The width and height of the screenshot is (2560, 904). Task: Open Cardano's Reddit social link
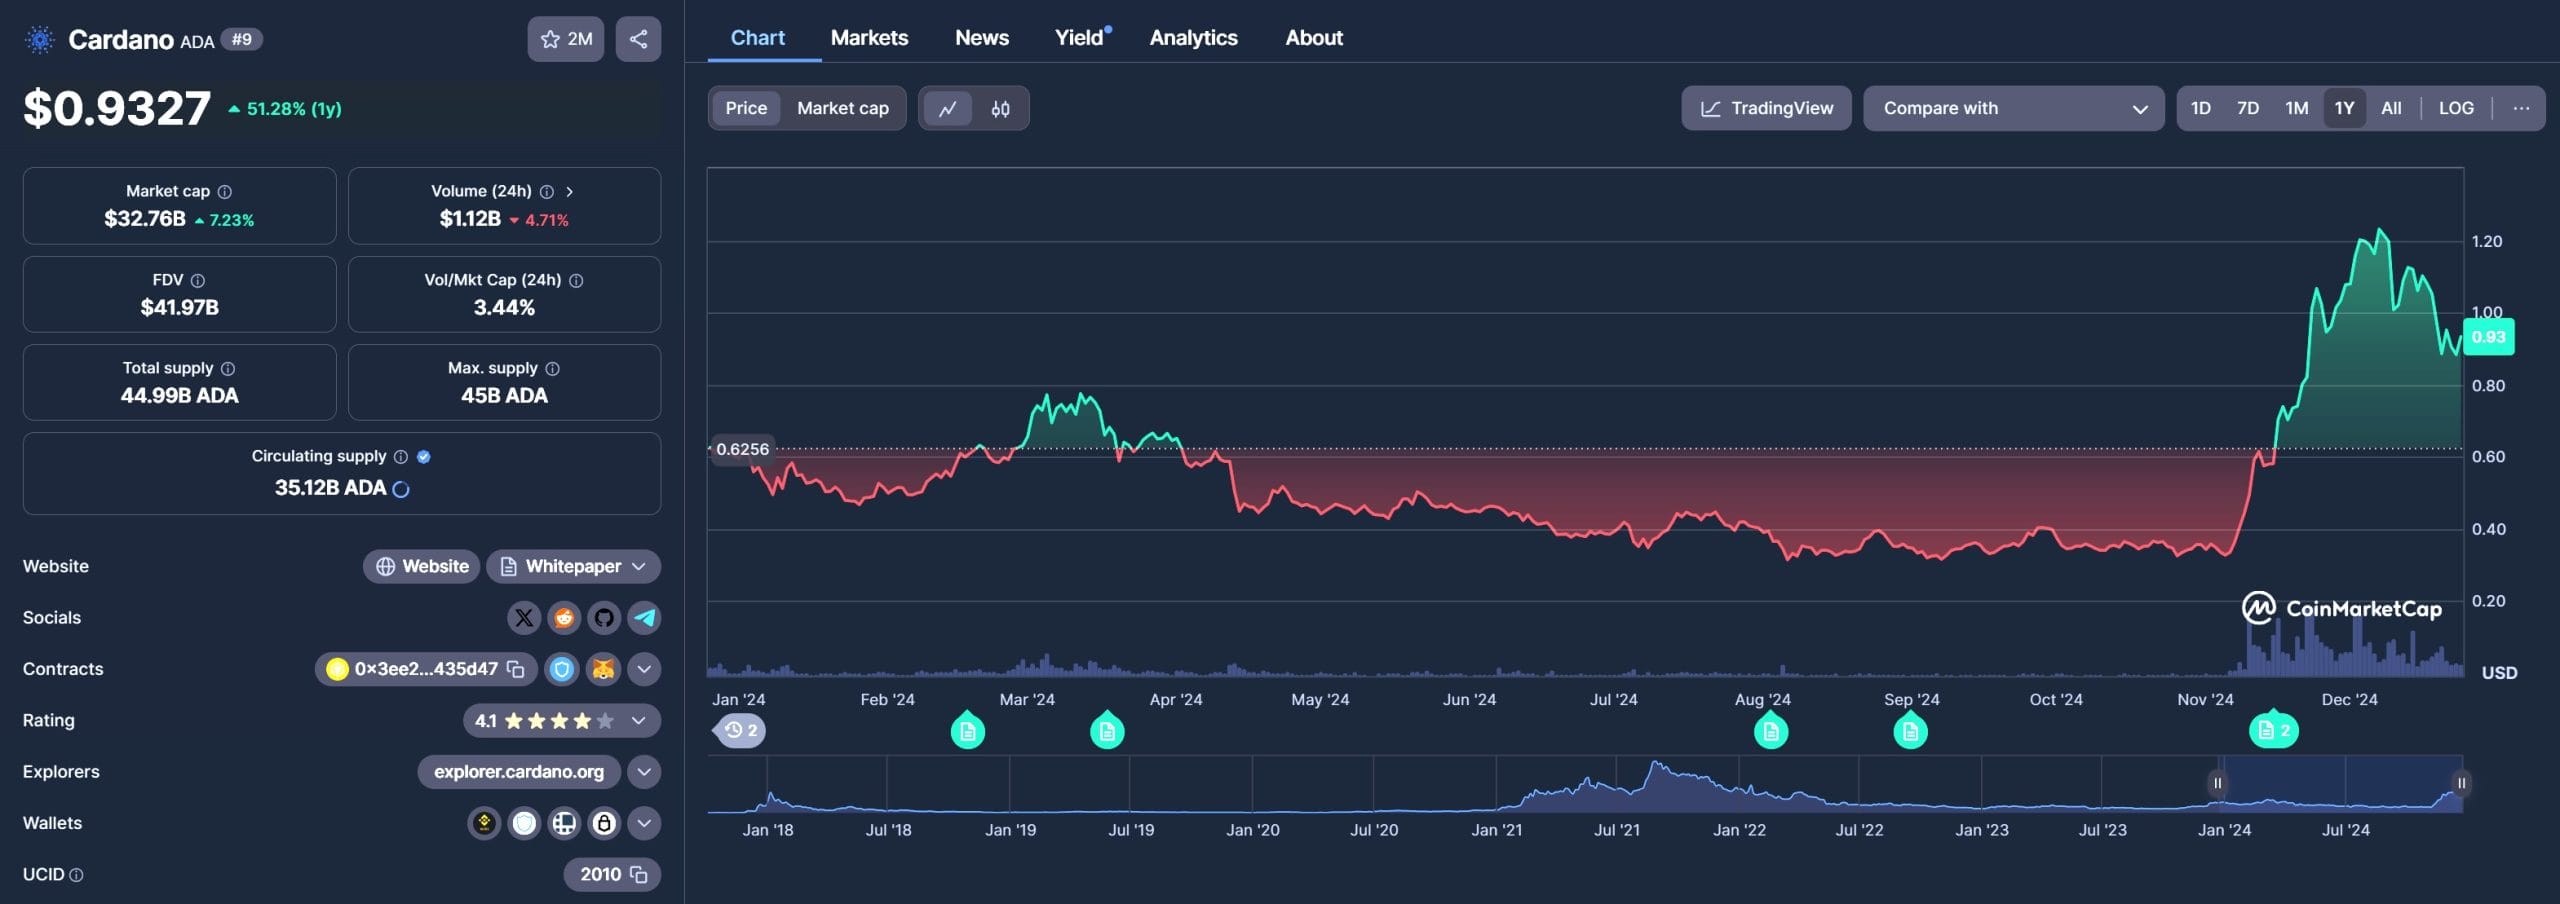coord(564,618)
